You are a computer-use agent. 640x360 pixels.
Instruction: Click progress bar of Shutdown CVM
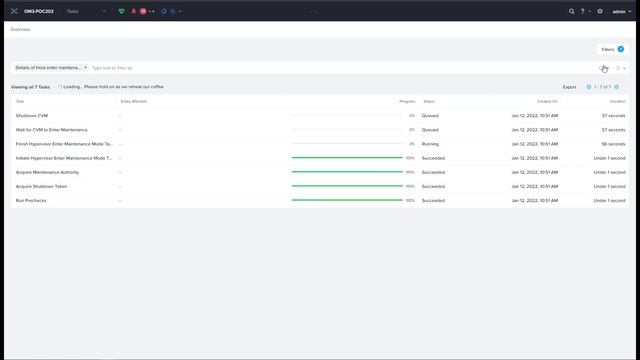click(347, 116)
